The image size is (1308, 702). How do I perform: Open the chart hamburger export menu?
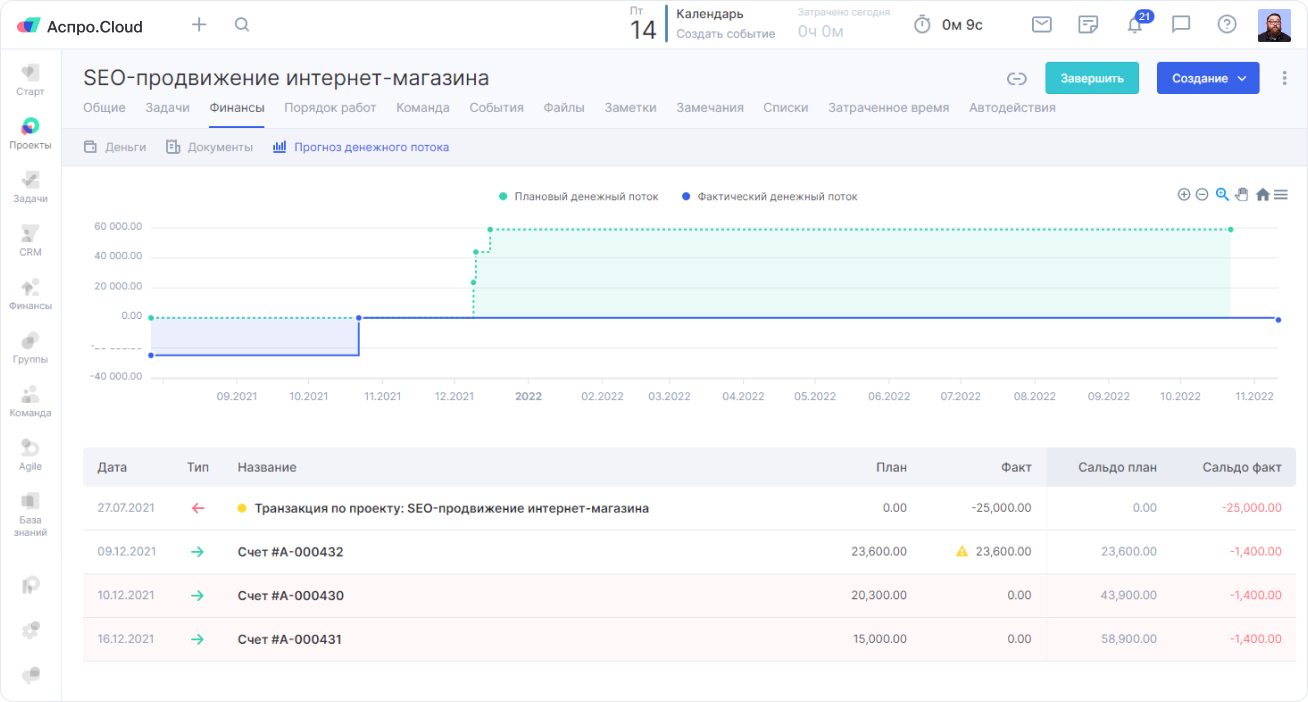coord(1281,195)
